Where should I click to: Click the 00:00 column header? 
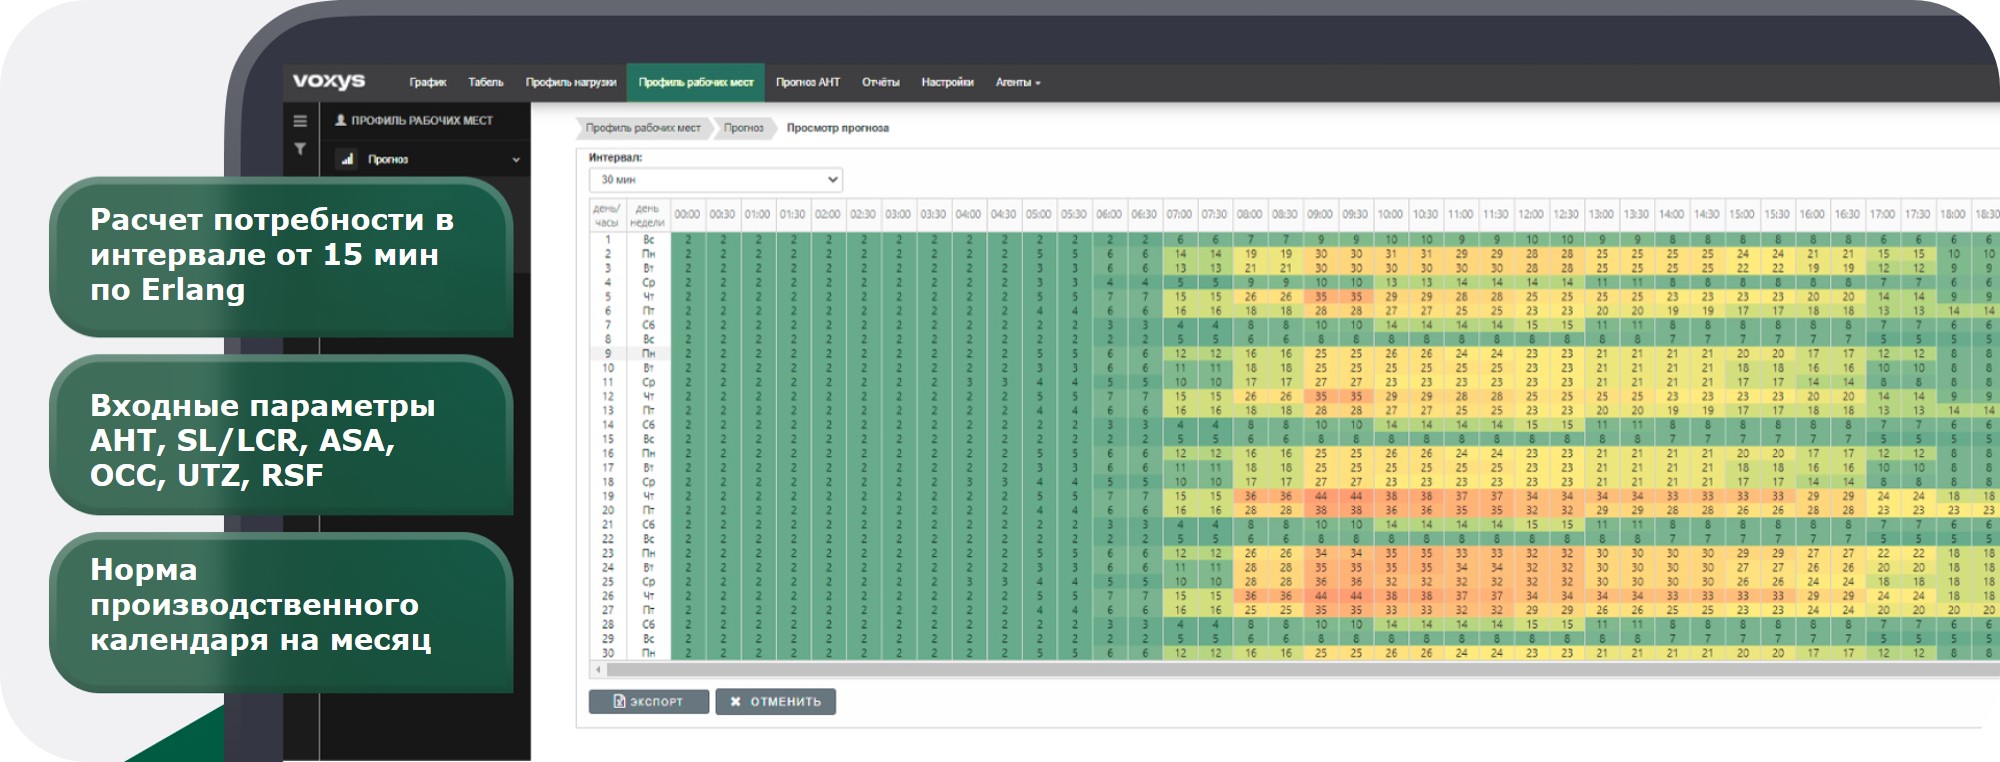pos(687,214)
